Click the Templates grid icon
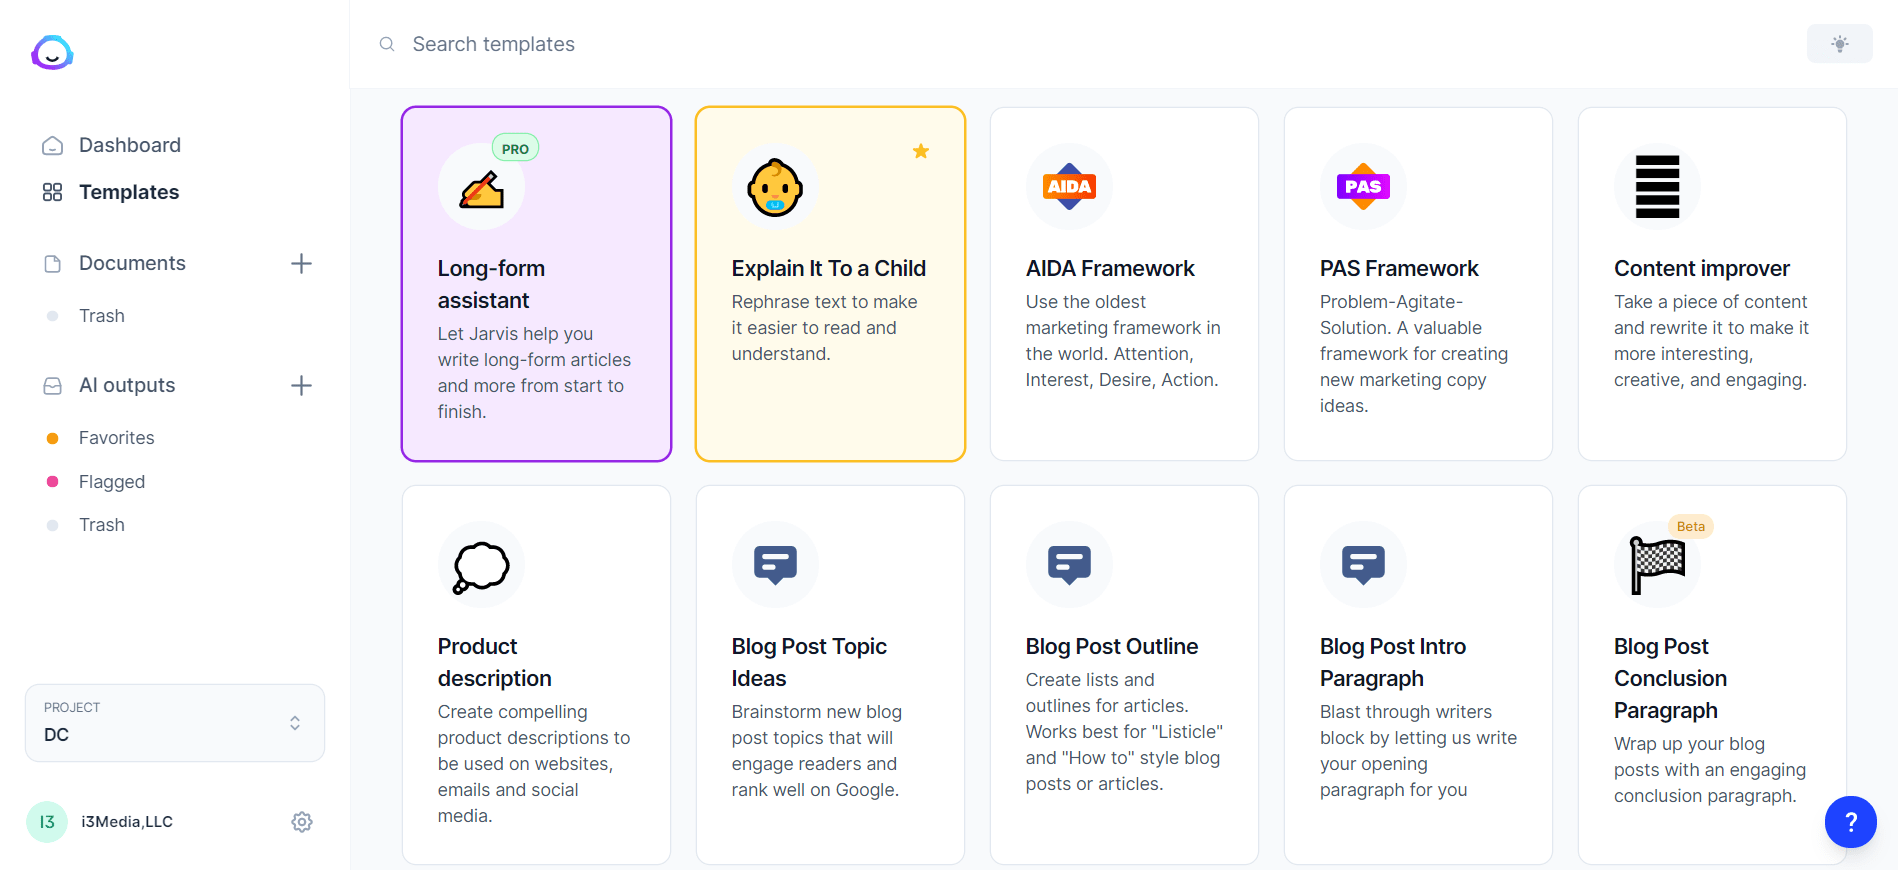Screen dimensions: 1898x870 (52, 192)
